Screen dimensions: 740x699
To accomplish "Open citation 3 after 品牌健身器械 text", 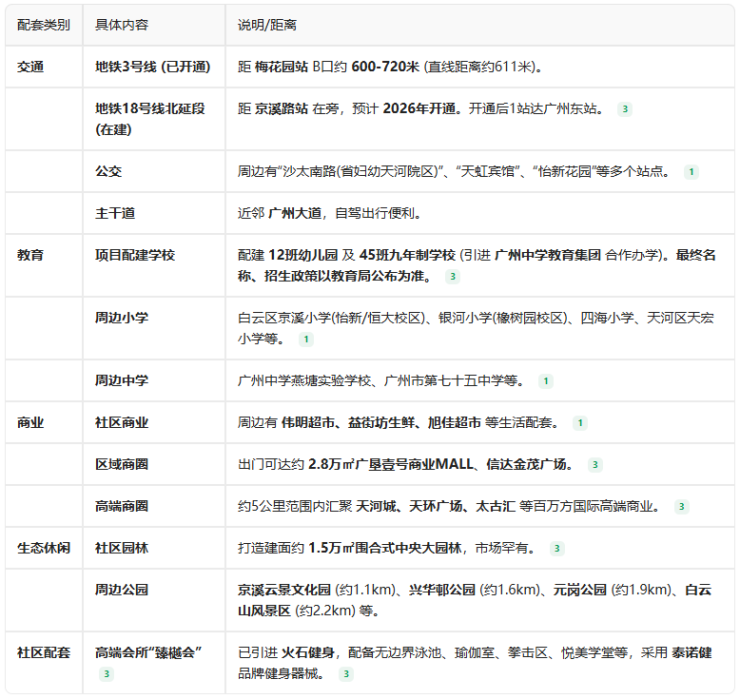I will click(344, 674).
